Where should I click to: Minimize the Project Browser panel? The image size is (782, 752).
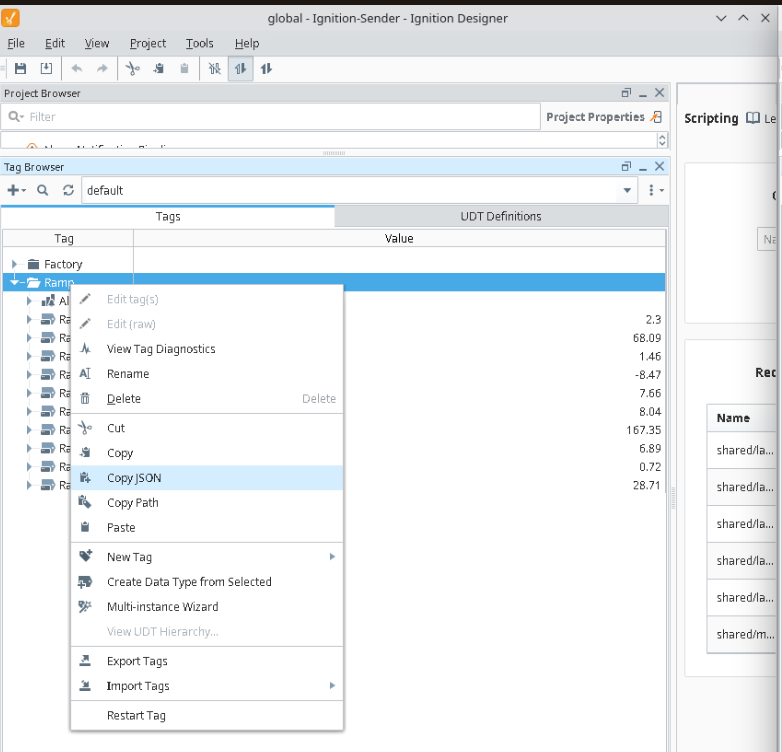[x=643, y=94]
